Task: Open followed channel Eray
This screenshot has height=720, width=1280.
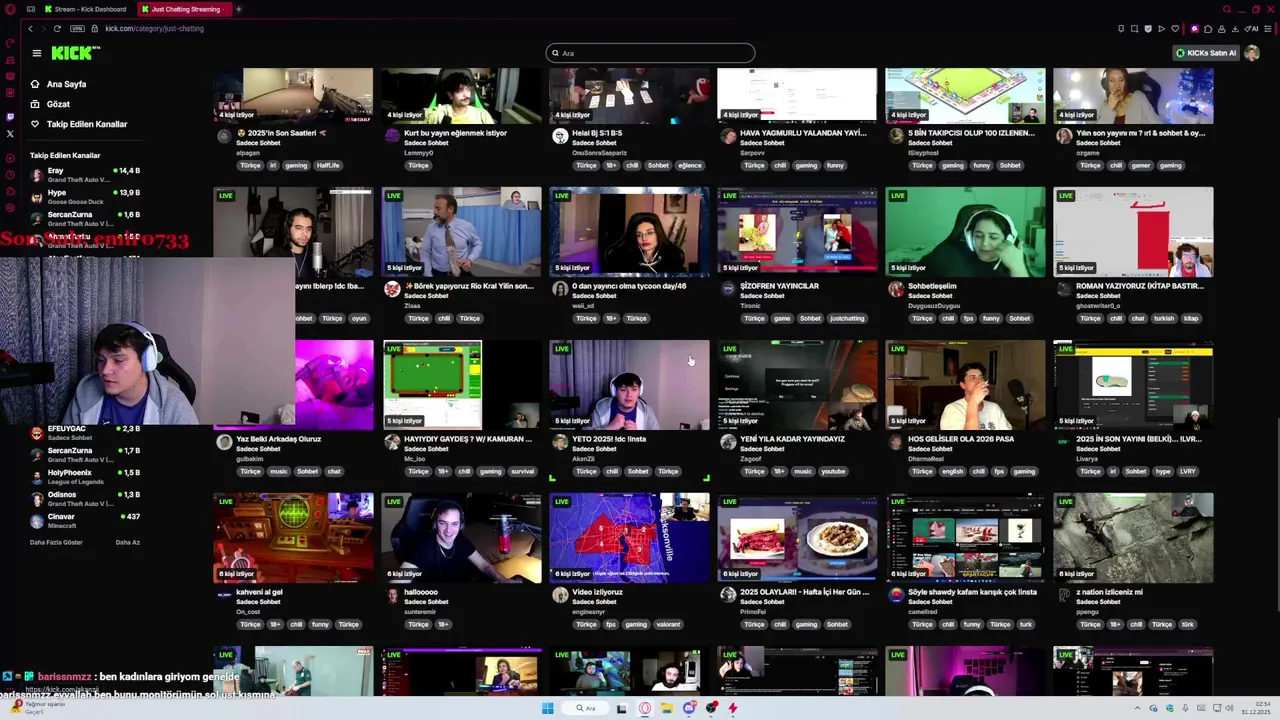Action: click(85, 174)
